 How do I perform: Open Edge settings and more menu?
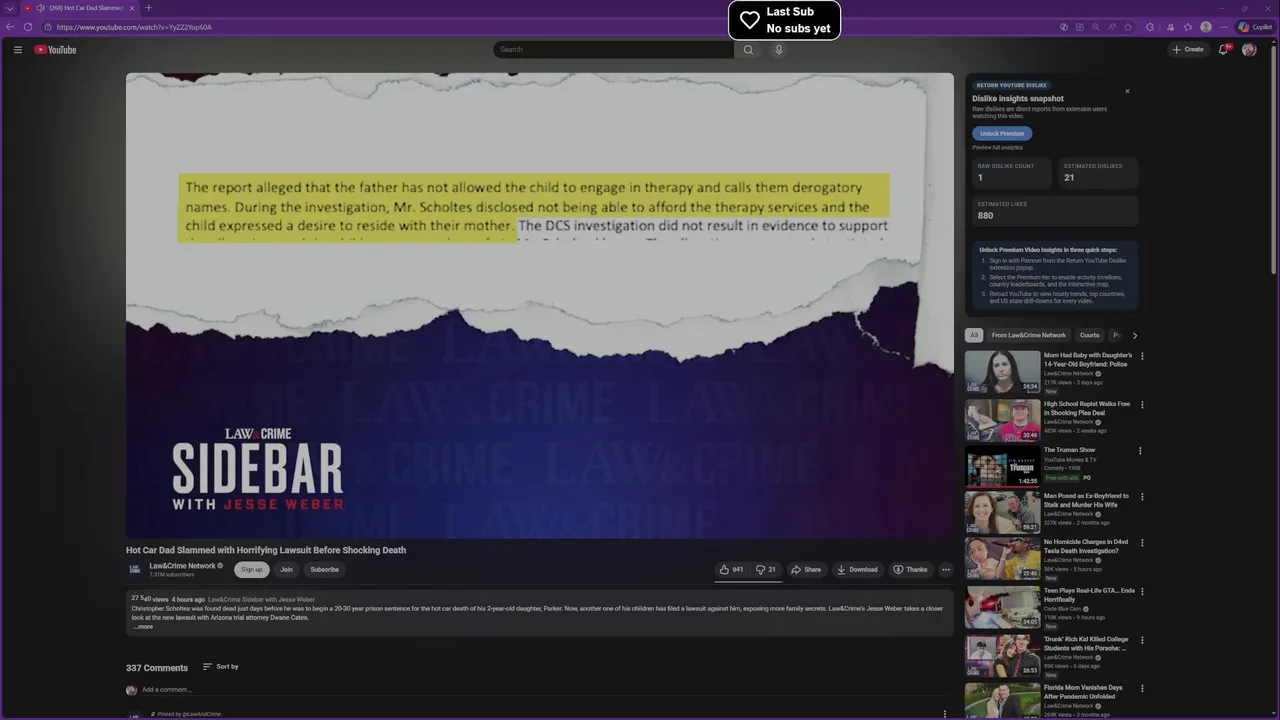click(1223, 27)
